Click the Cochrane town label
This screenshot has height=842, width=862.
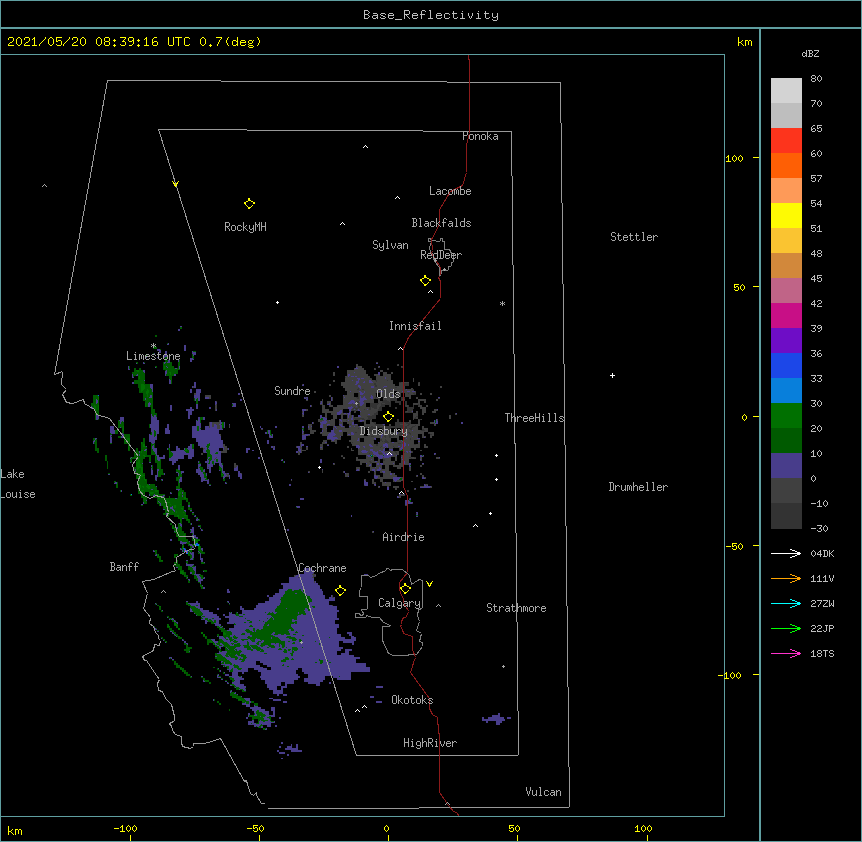point(322,568)
